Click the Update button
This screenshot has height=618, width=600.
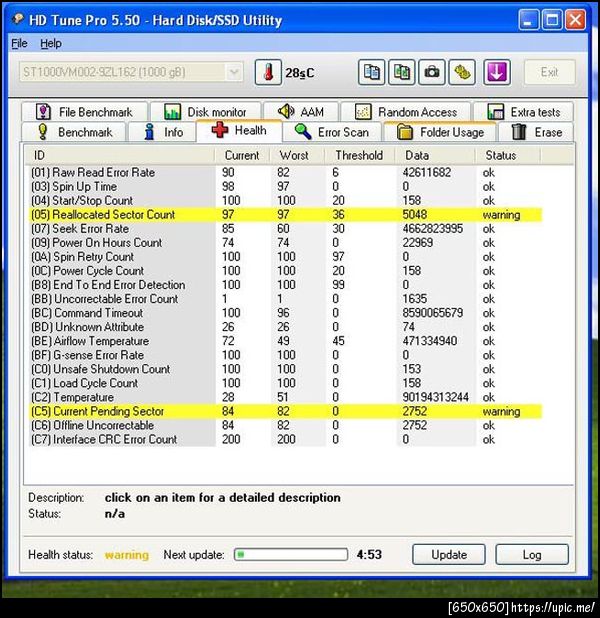point(449,555)
